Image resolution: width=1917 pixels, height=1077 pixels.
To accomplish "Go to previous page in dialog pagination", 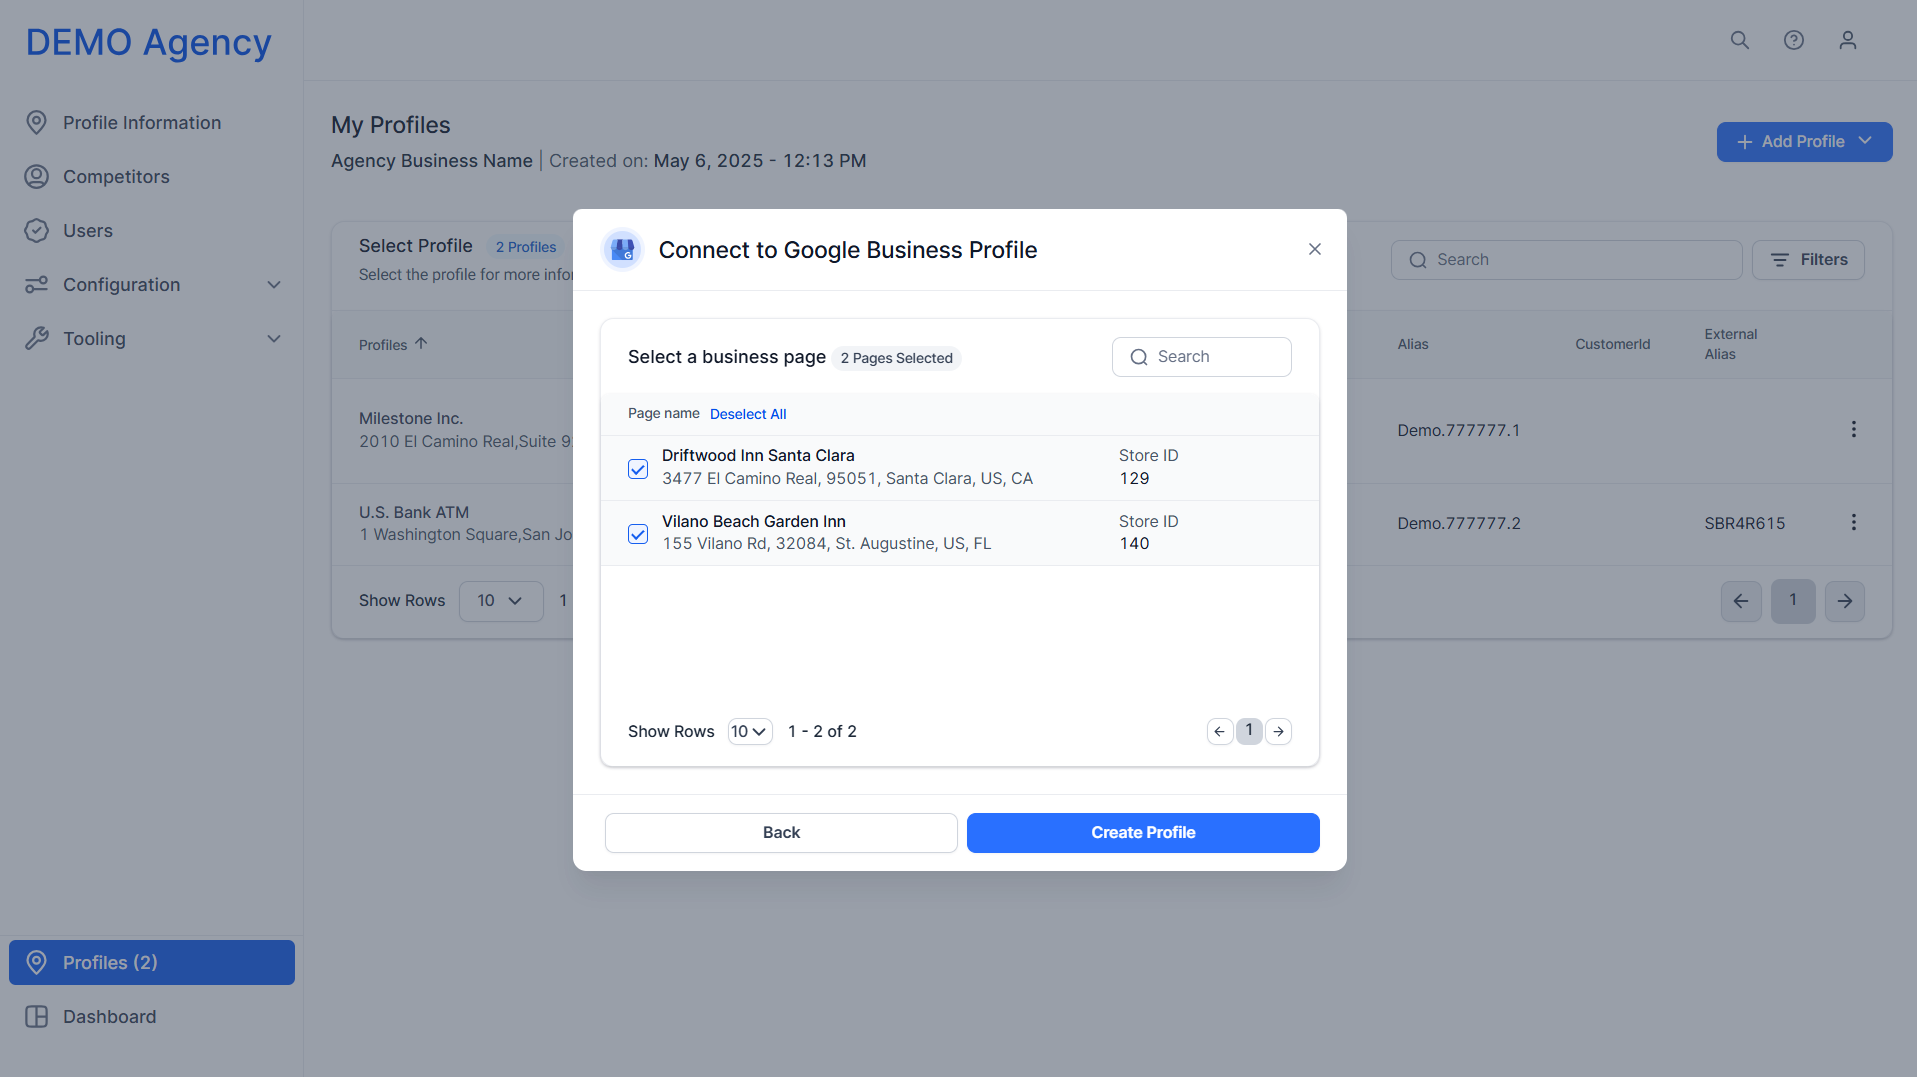I will click(1219, 732).
